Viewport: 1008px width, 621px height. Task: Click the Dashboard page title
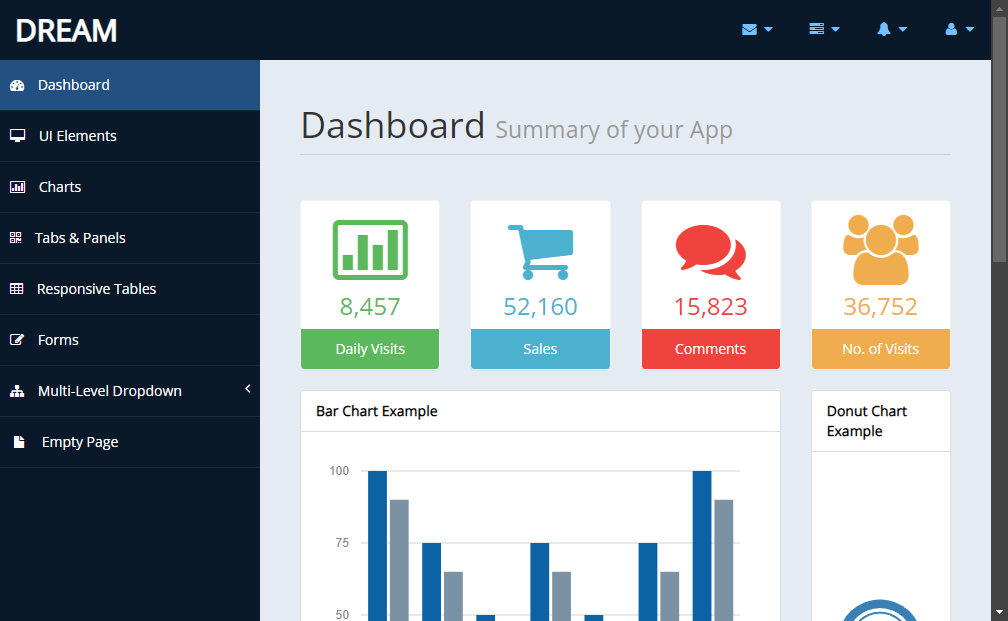pos(393,125)
